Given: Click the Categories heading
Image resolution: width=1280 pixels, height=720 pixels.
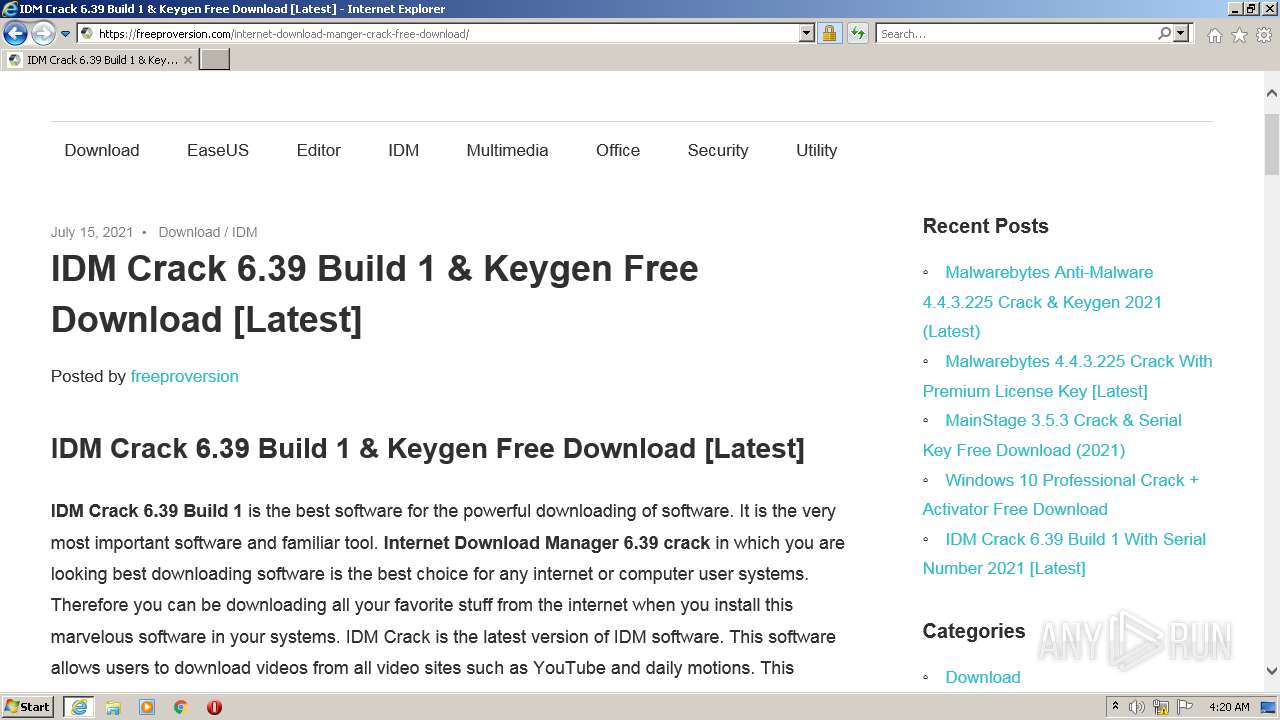Looking at the screenshot, I should pyautogui.click(x=974, y=631).
